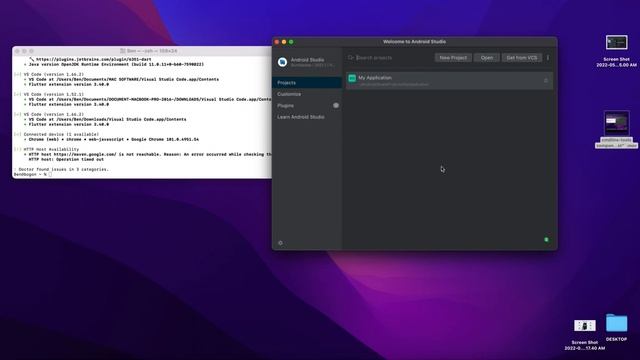Click the Welcome to Android Studio title
Image resolution: width=640 pixels, height=360 pixels.
click(x=414, y=42)
